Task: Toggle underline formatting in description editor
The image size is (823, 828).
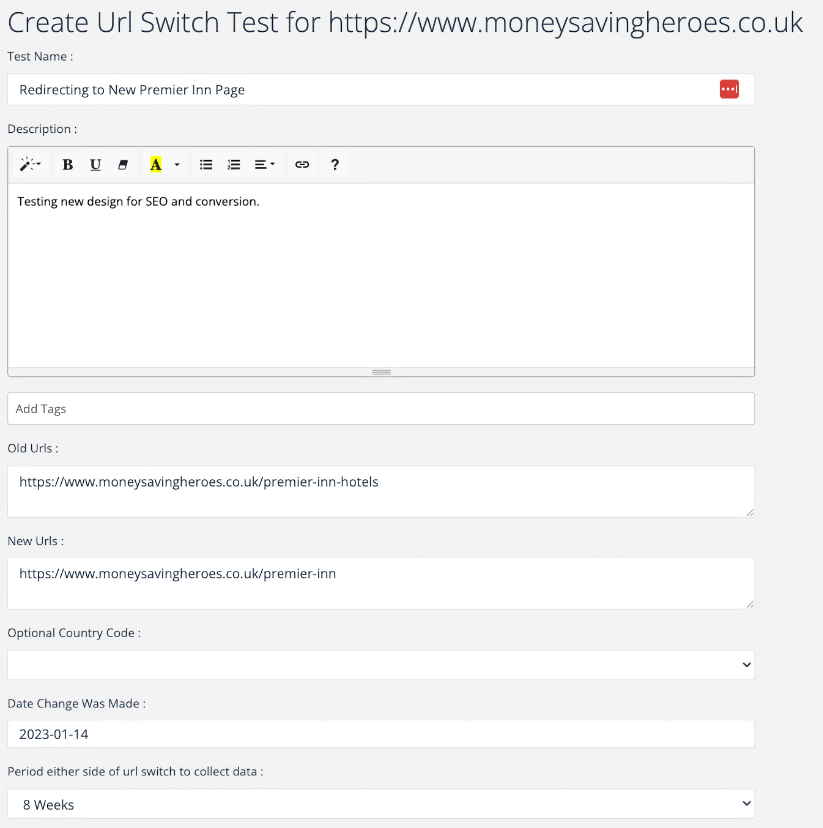Action: coord(95,165)
